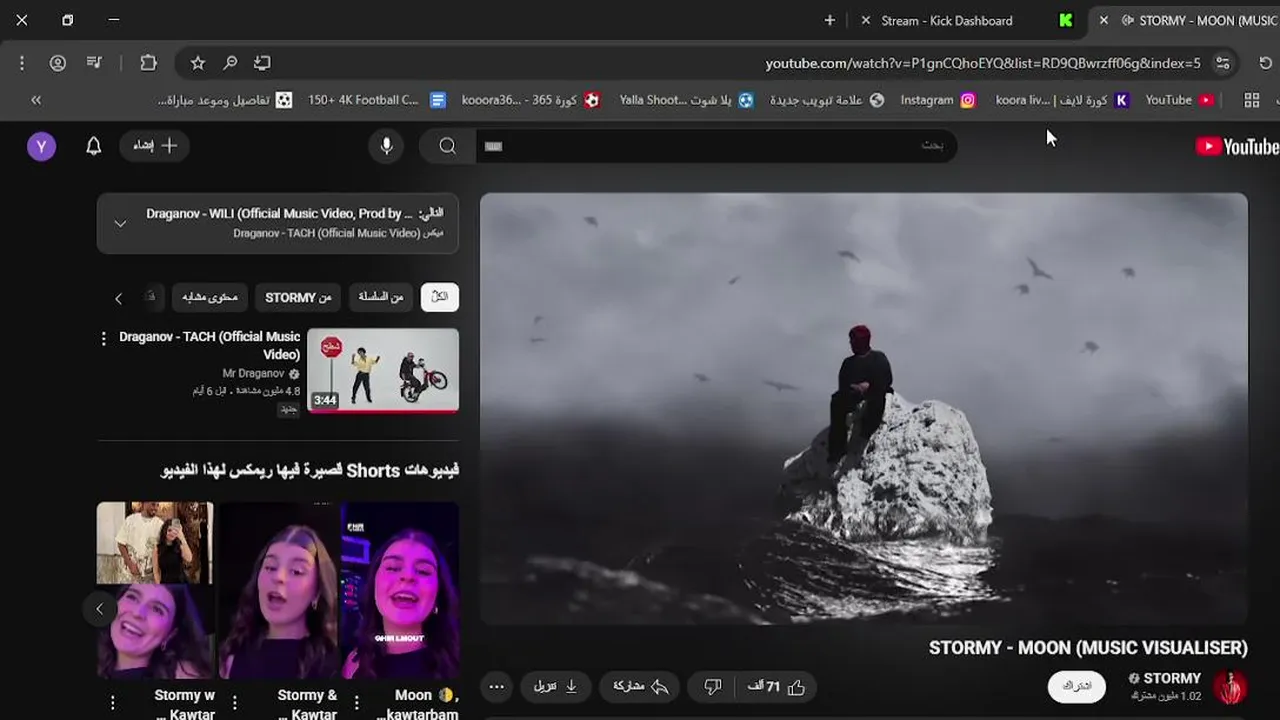Viewport: 1280px width, 720px height.
Task: Open the 'Stormy & Kawtar' Short thumbnail
Action: tap(279, 590)
